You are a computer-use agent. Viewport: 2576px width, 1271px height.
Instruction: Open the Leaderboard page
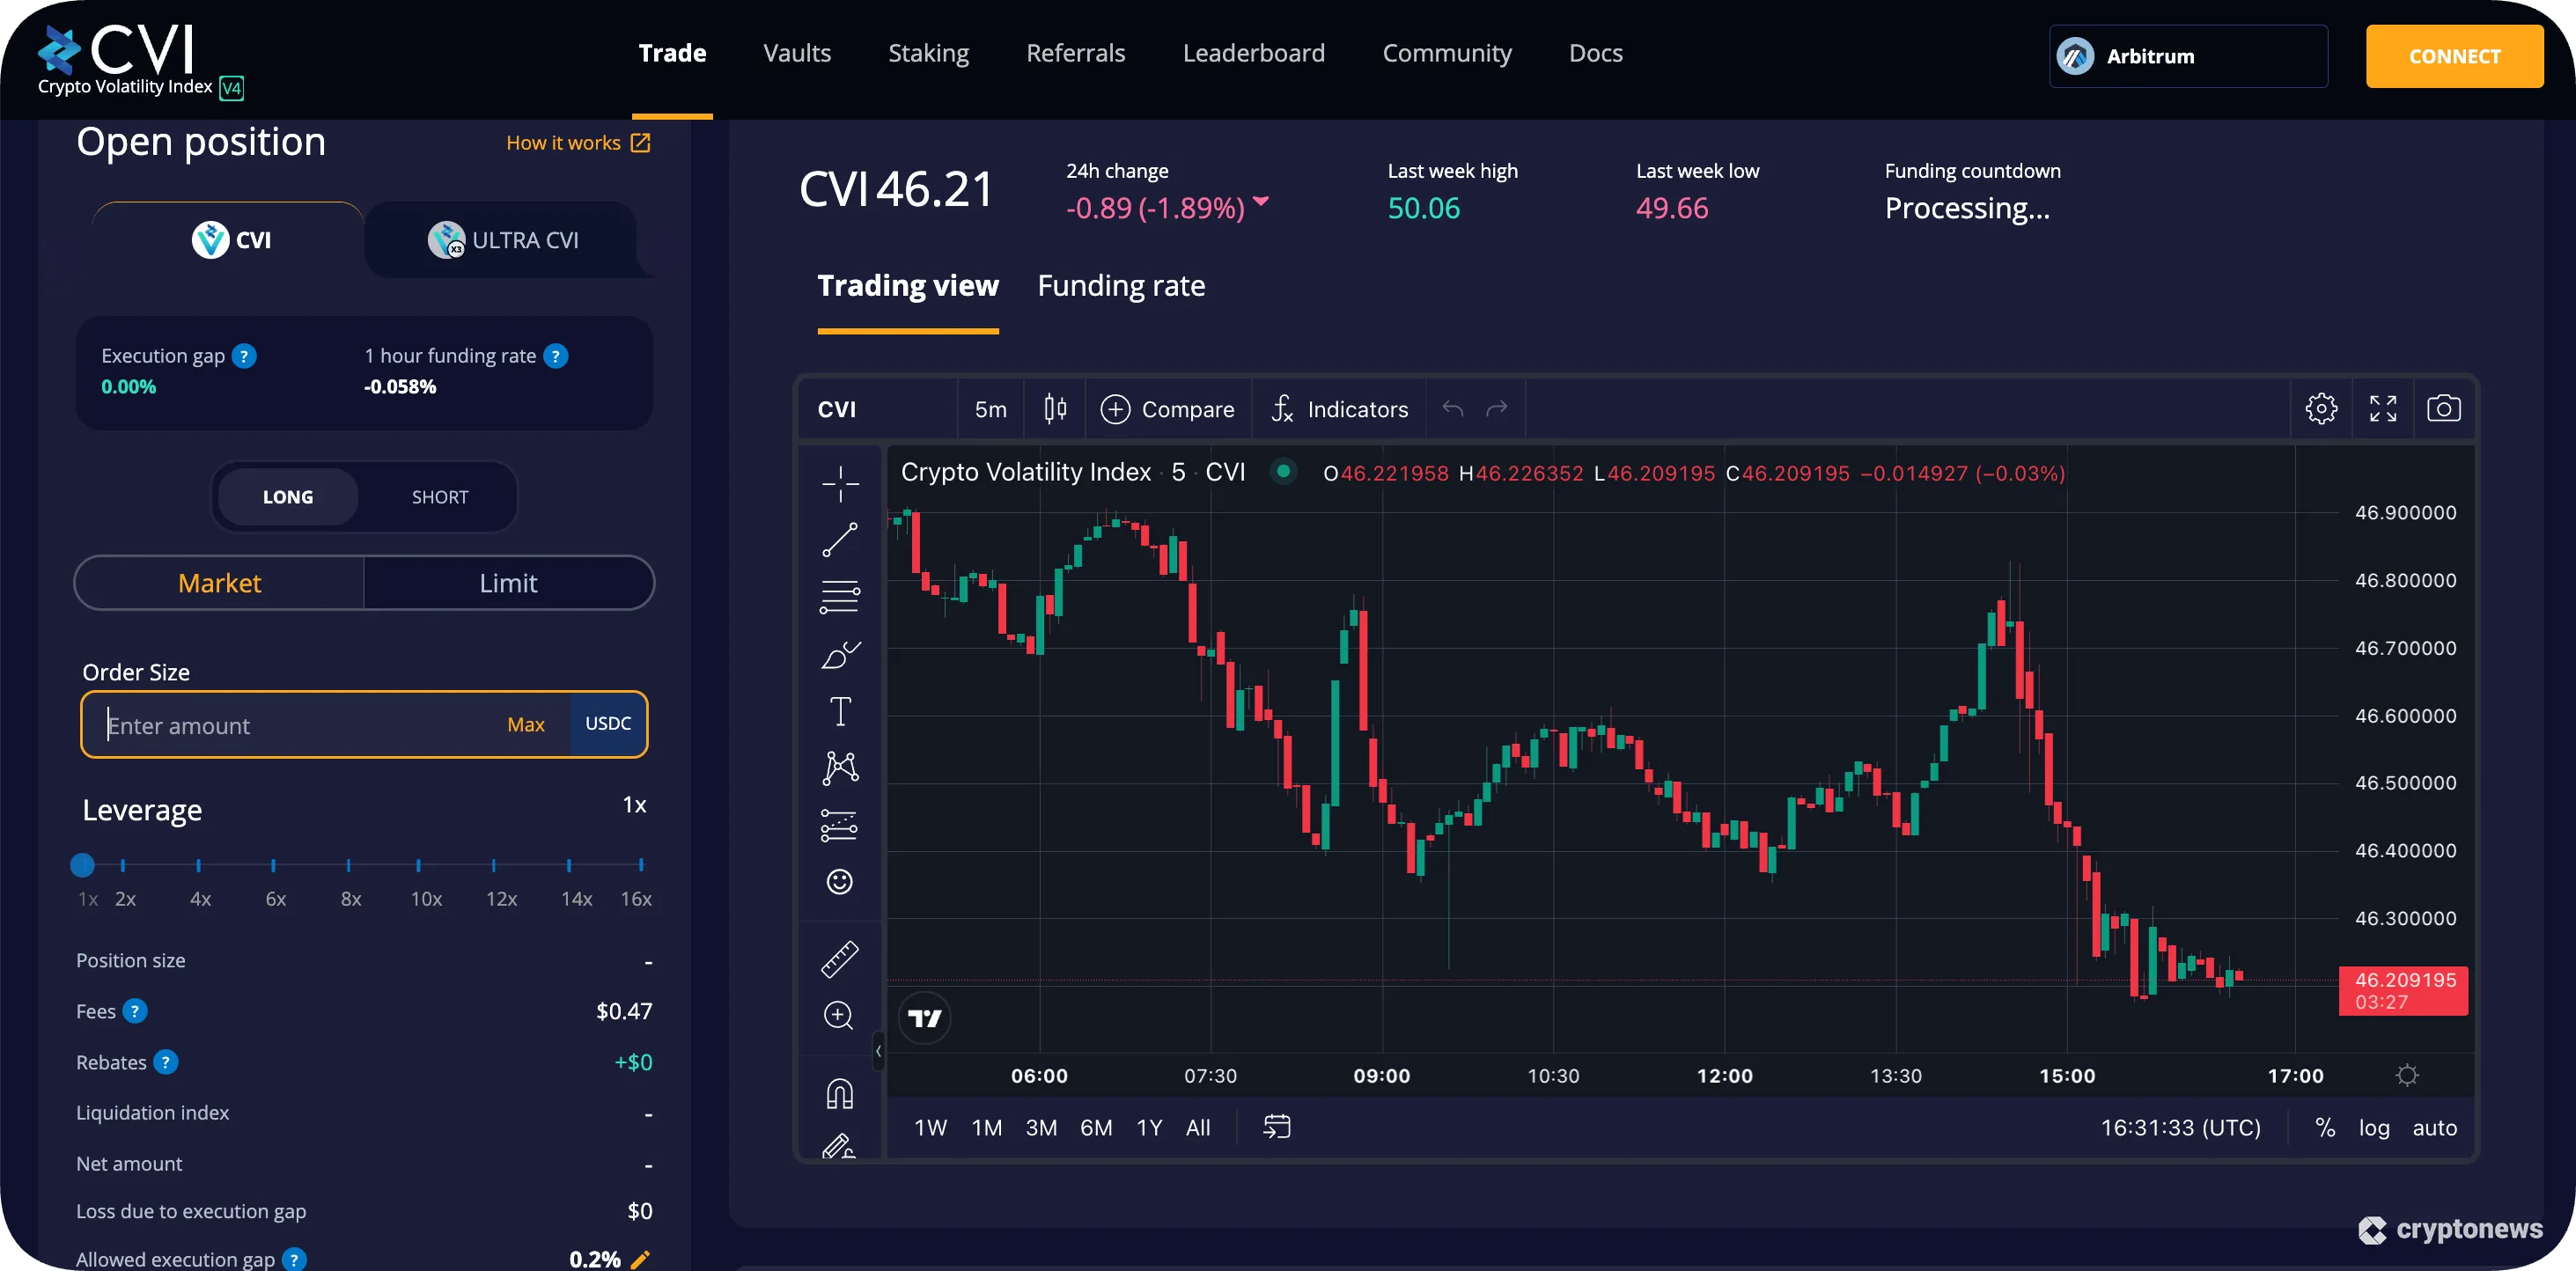(x=1253, y=53)
